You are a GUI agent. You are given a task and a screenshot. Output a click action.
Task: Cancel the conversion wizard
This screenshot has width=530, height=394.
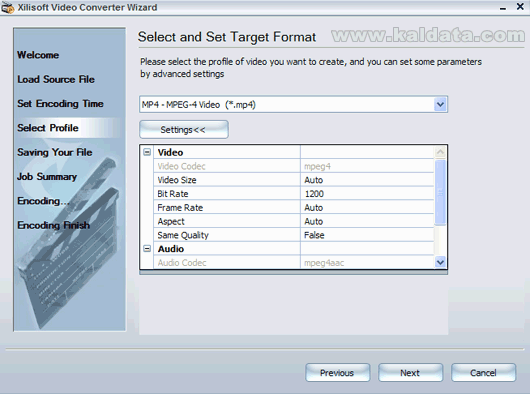tap(483, 373)
